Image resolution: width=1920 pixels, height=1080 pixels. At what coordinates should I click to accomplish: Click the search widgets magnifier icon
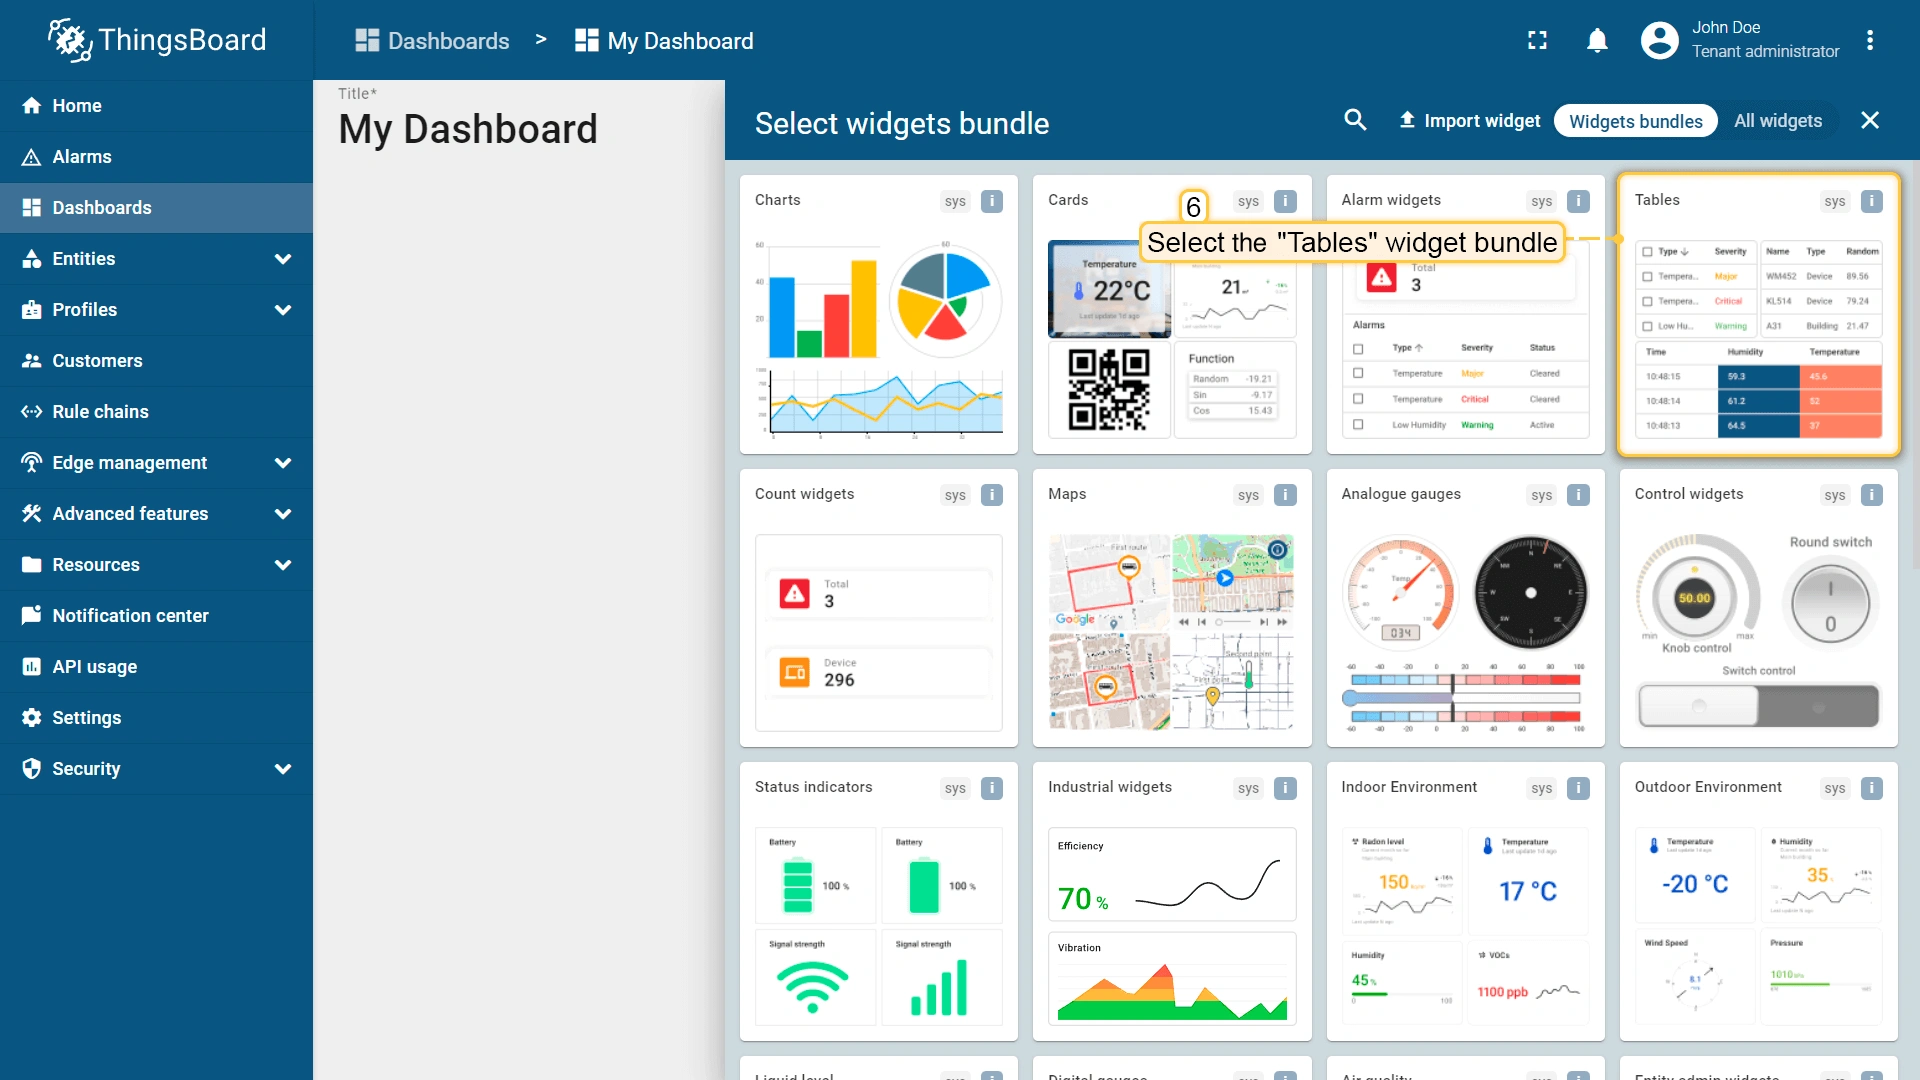pyautogui.click(x=1355, y=120)
